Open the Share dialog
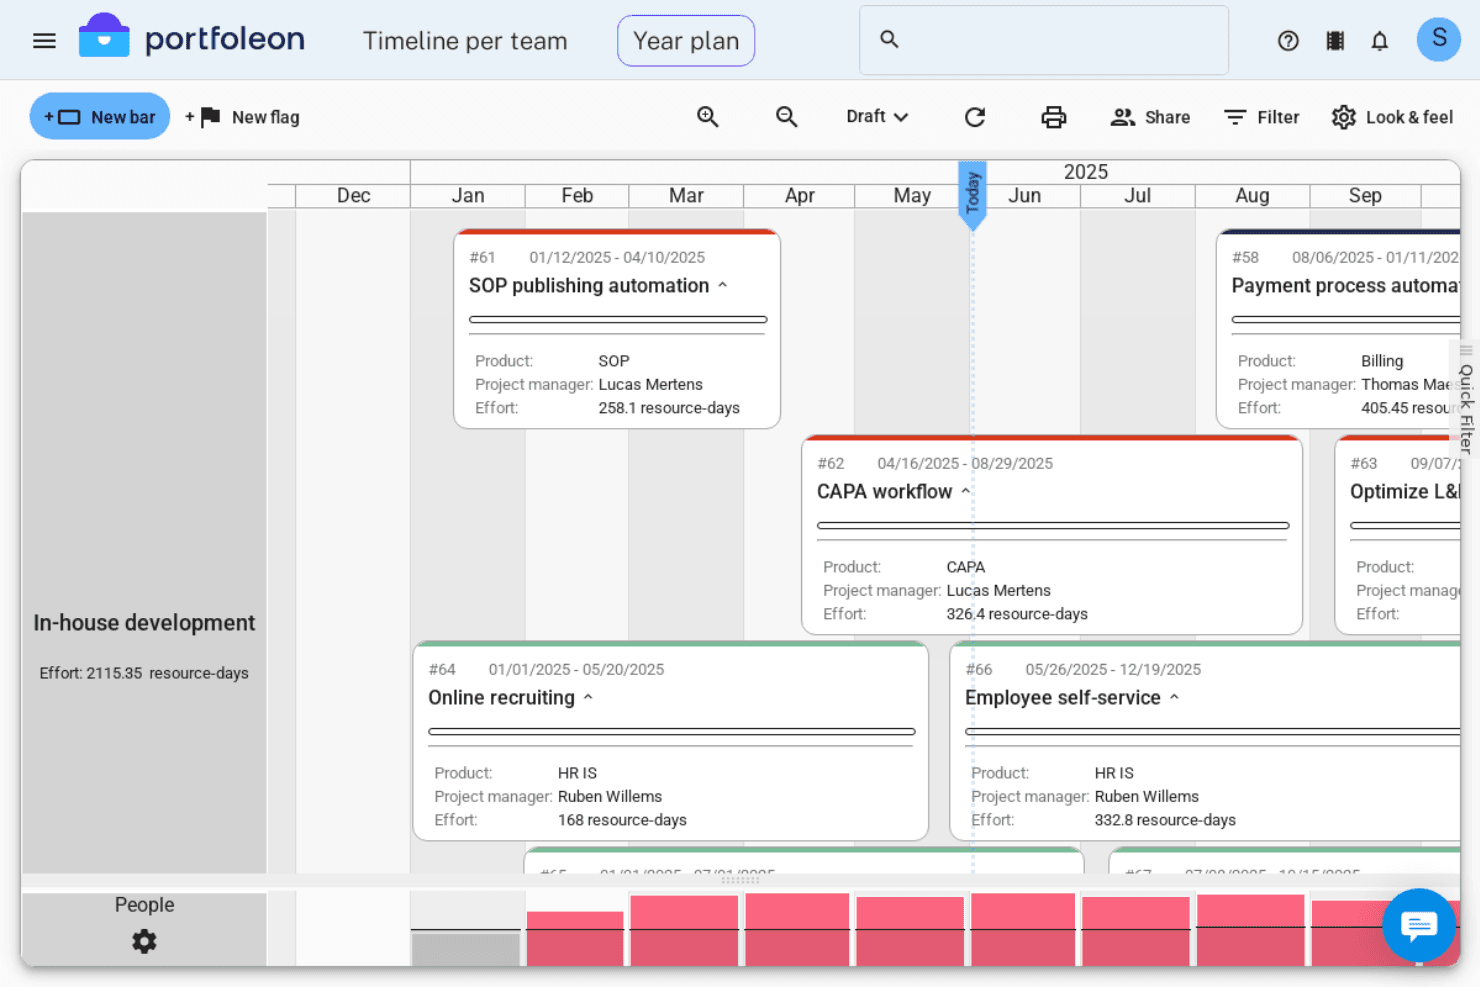The height and width of the screenshot is (987, 1480). pos(1151,117)
